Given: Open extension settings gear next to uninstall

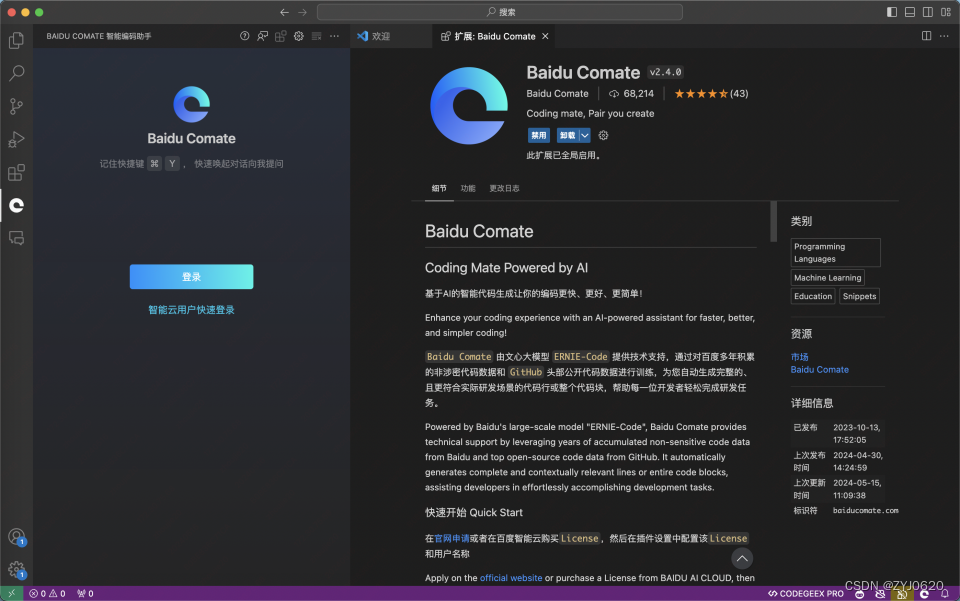Looking at the screenshot, I should pyautogui.click(x=603, y=135).
